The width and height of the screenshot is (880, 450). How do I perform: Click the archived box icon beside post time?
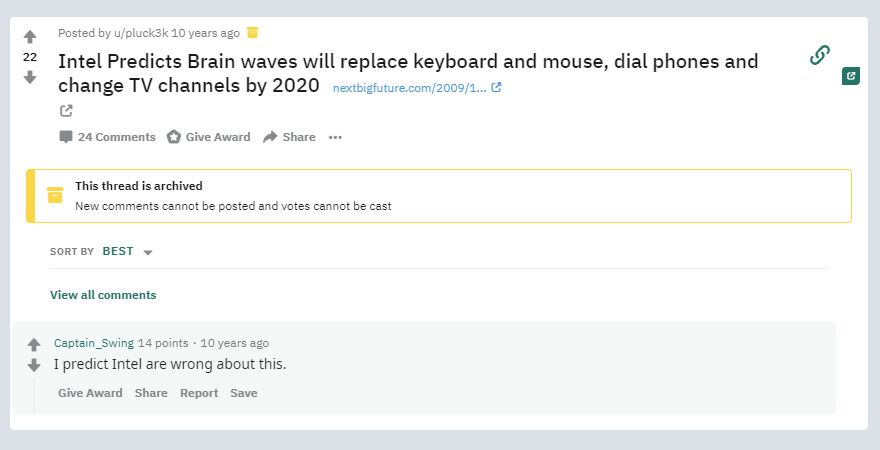coord(253,32)
